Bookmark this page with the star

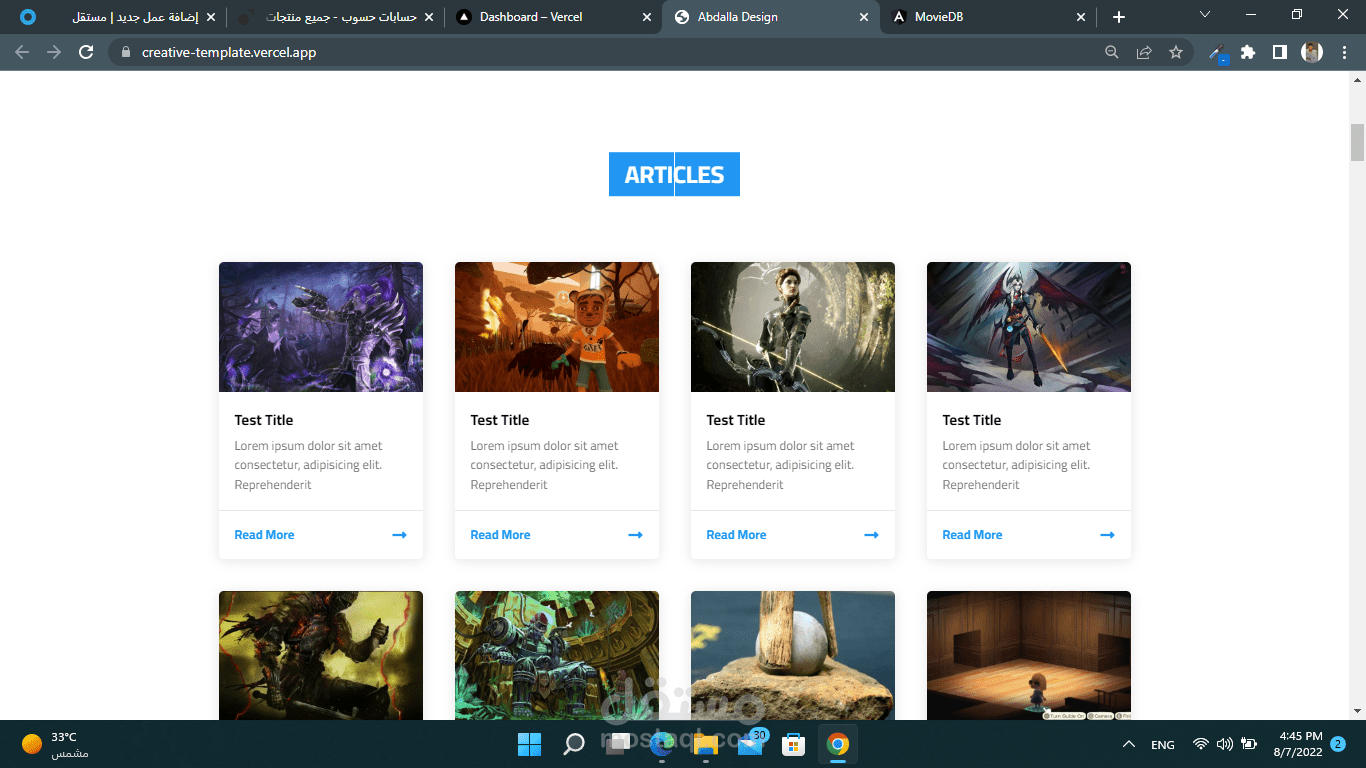pos(1176,52)
